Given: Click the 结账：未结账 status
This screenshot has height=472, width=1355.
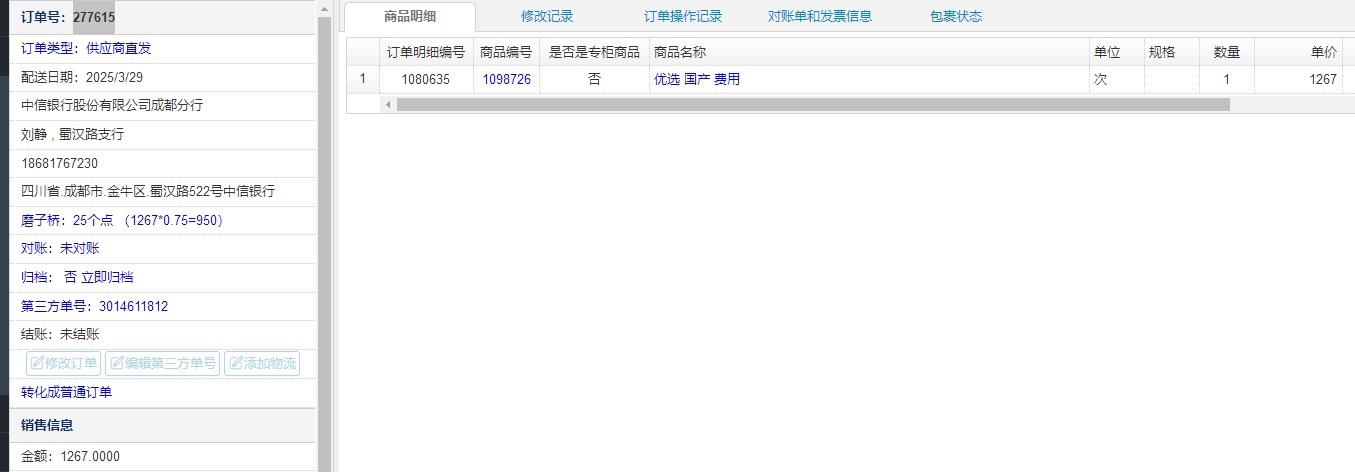Looking at the screenshot, I should pos(60,334).
